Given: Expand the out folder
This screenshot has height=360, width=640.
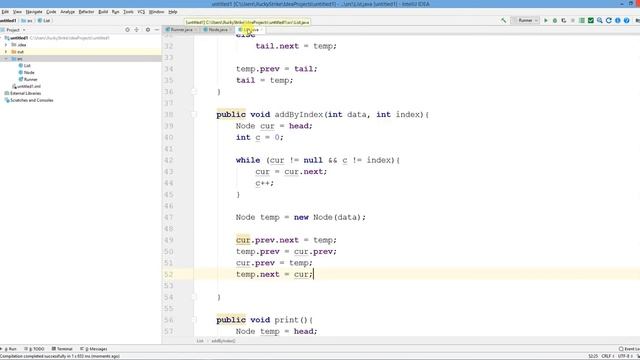Looking at the screenshot, I should click(6, 52).
